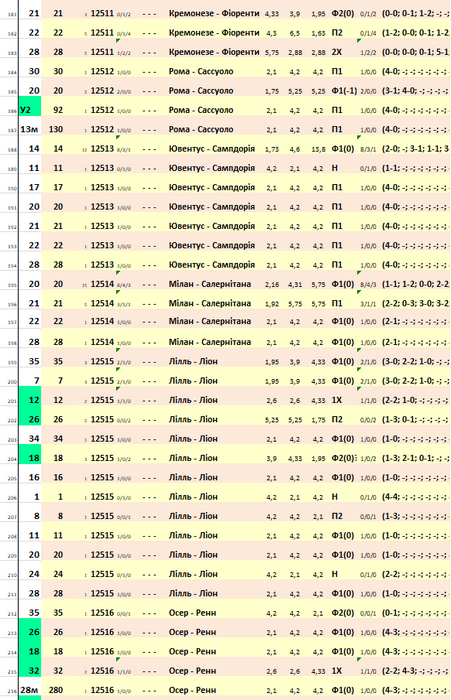Select the cell showing 92
This screenshot has height=700, width=451.
[58, 110]
